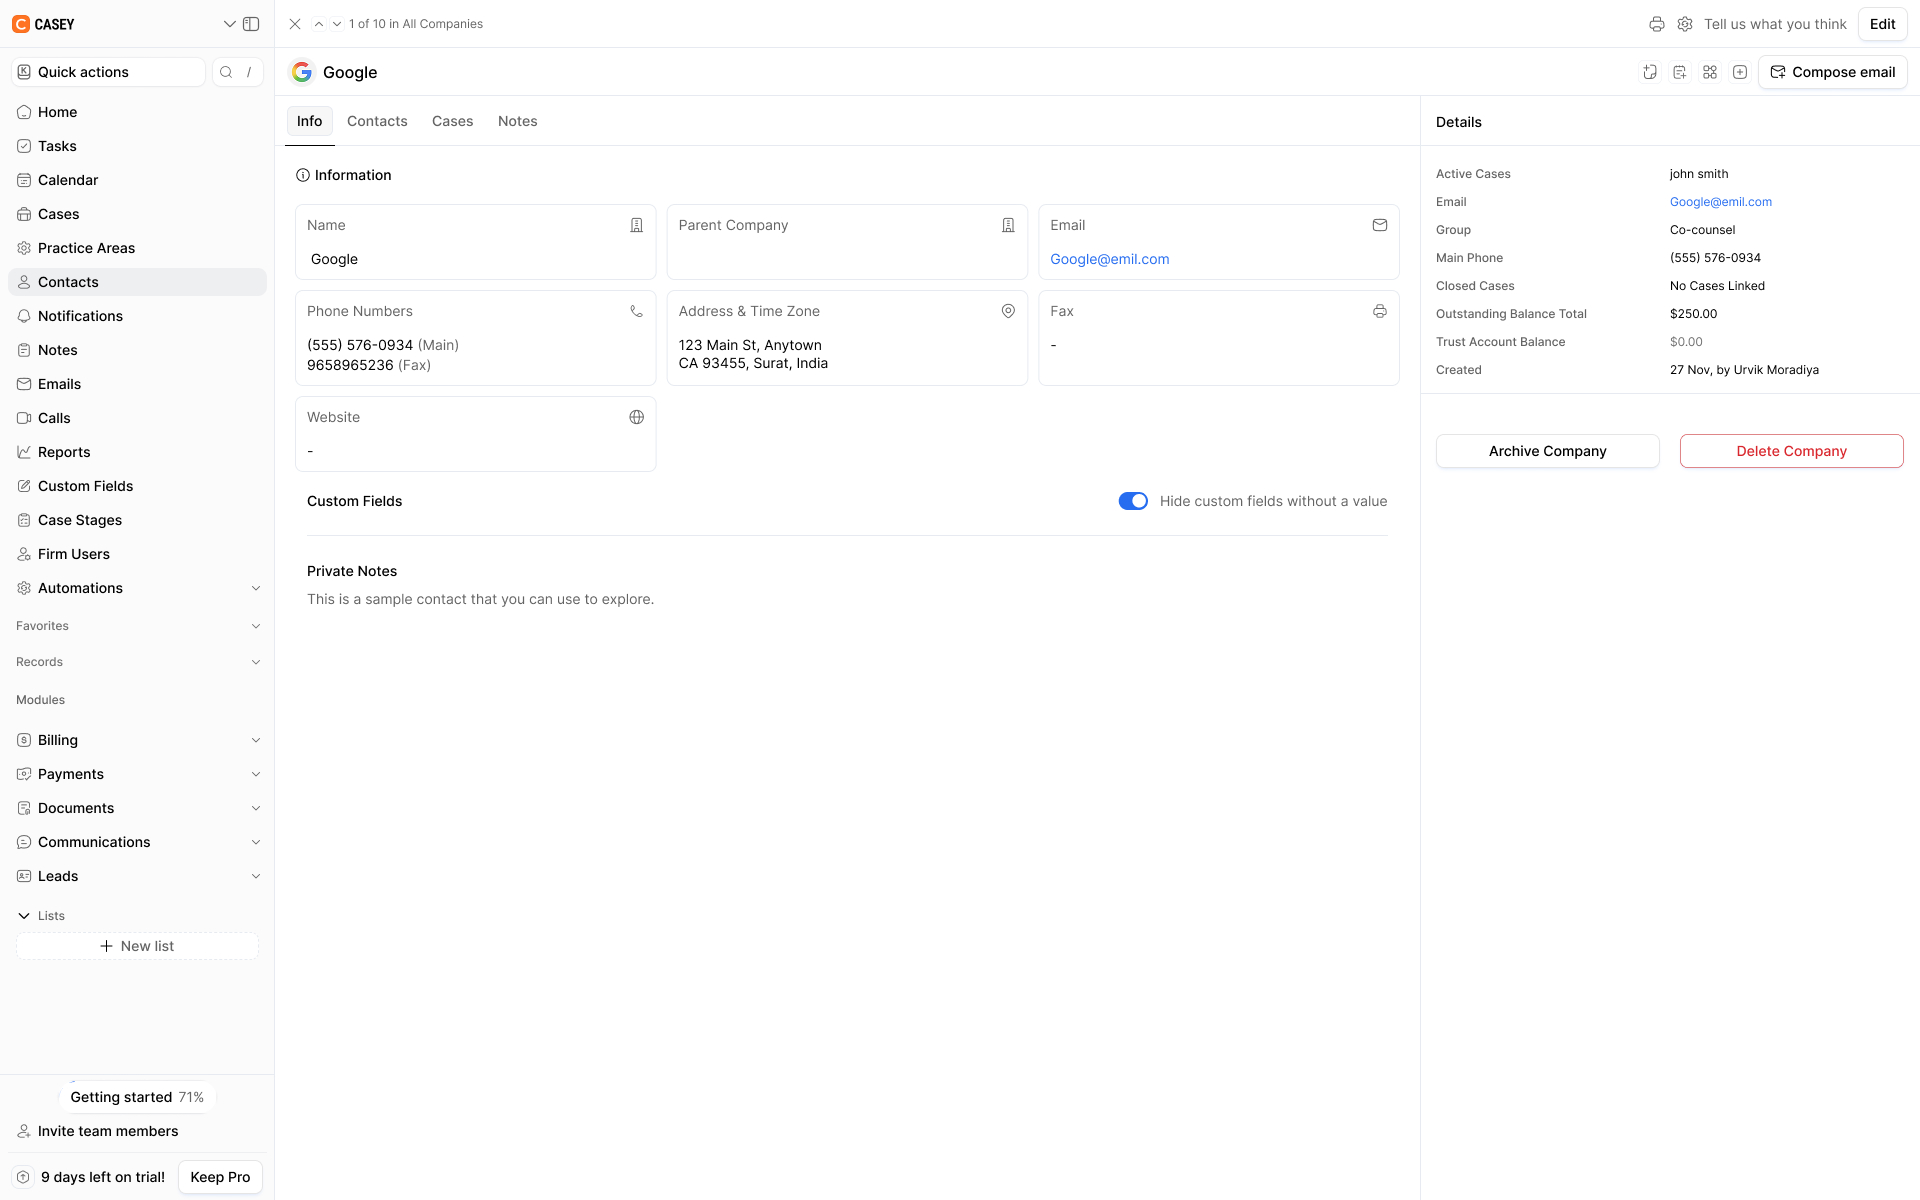
Task: Click Delete Company button
Action: pyautogui.click(x=1791, y=451)
